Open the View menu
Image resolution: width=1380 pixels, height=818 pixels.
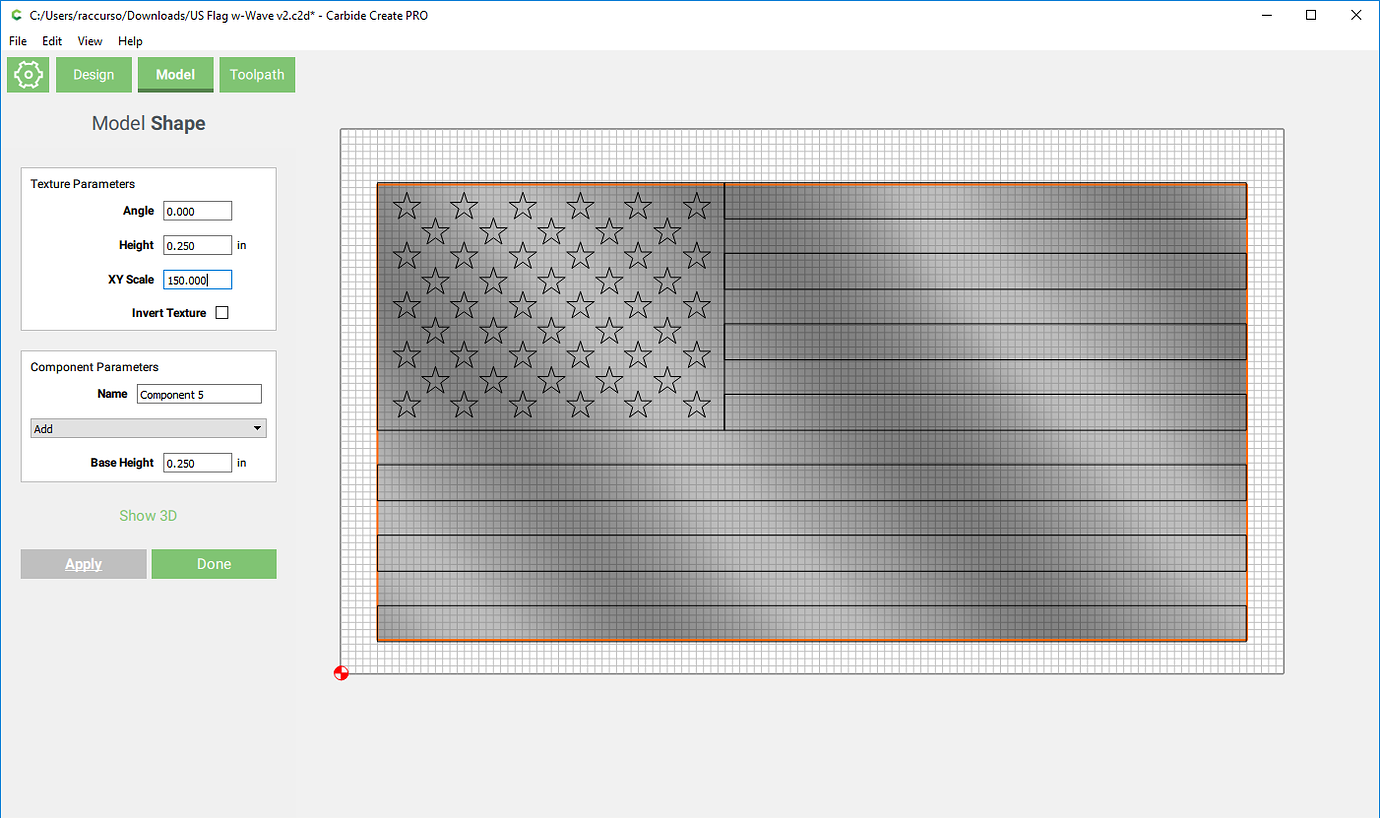(90, 41)
